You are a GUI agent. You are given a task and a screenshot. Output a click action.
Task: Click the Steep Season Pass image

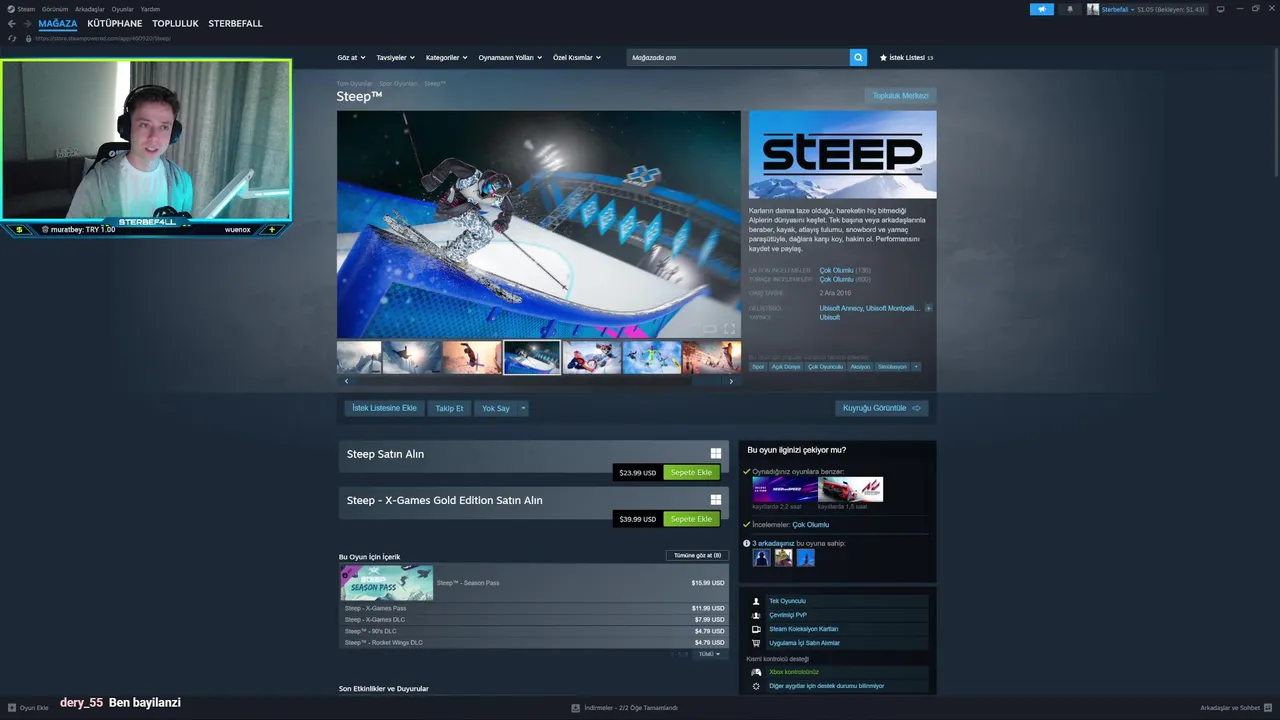pyautogui.click(x=386, y=583)
